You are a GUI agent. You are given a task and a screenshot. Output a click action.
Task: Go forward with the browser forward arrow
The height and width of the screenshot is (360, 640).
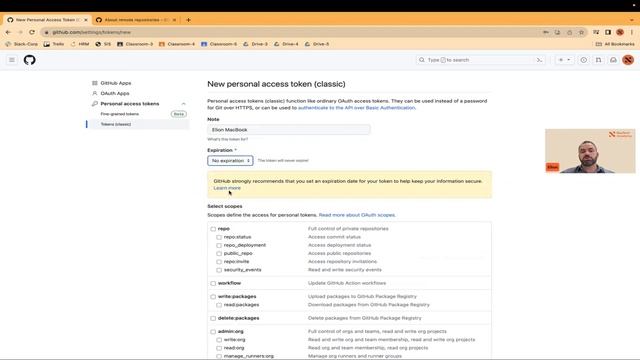click(20, 32)
